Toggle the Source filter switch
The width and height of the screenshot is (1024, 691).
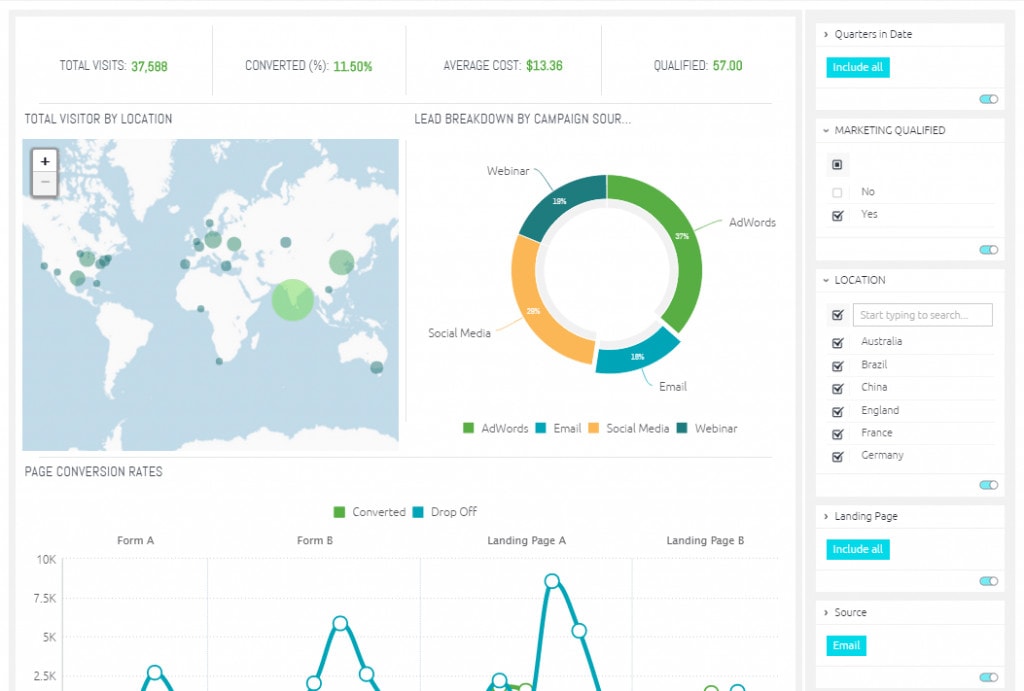[x=989, y=677]
